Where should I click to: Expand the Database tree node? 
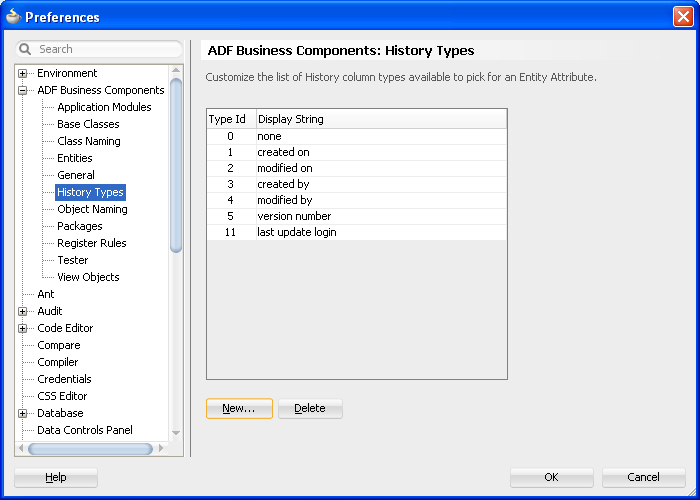(22, 413)
